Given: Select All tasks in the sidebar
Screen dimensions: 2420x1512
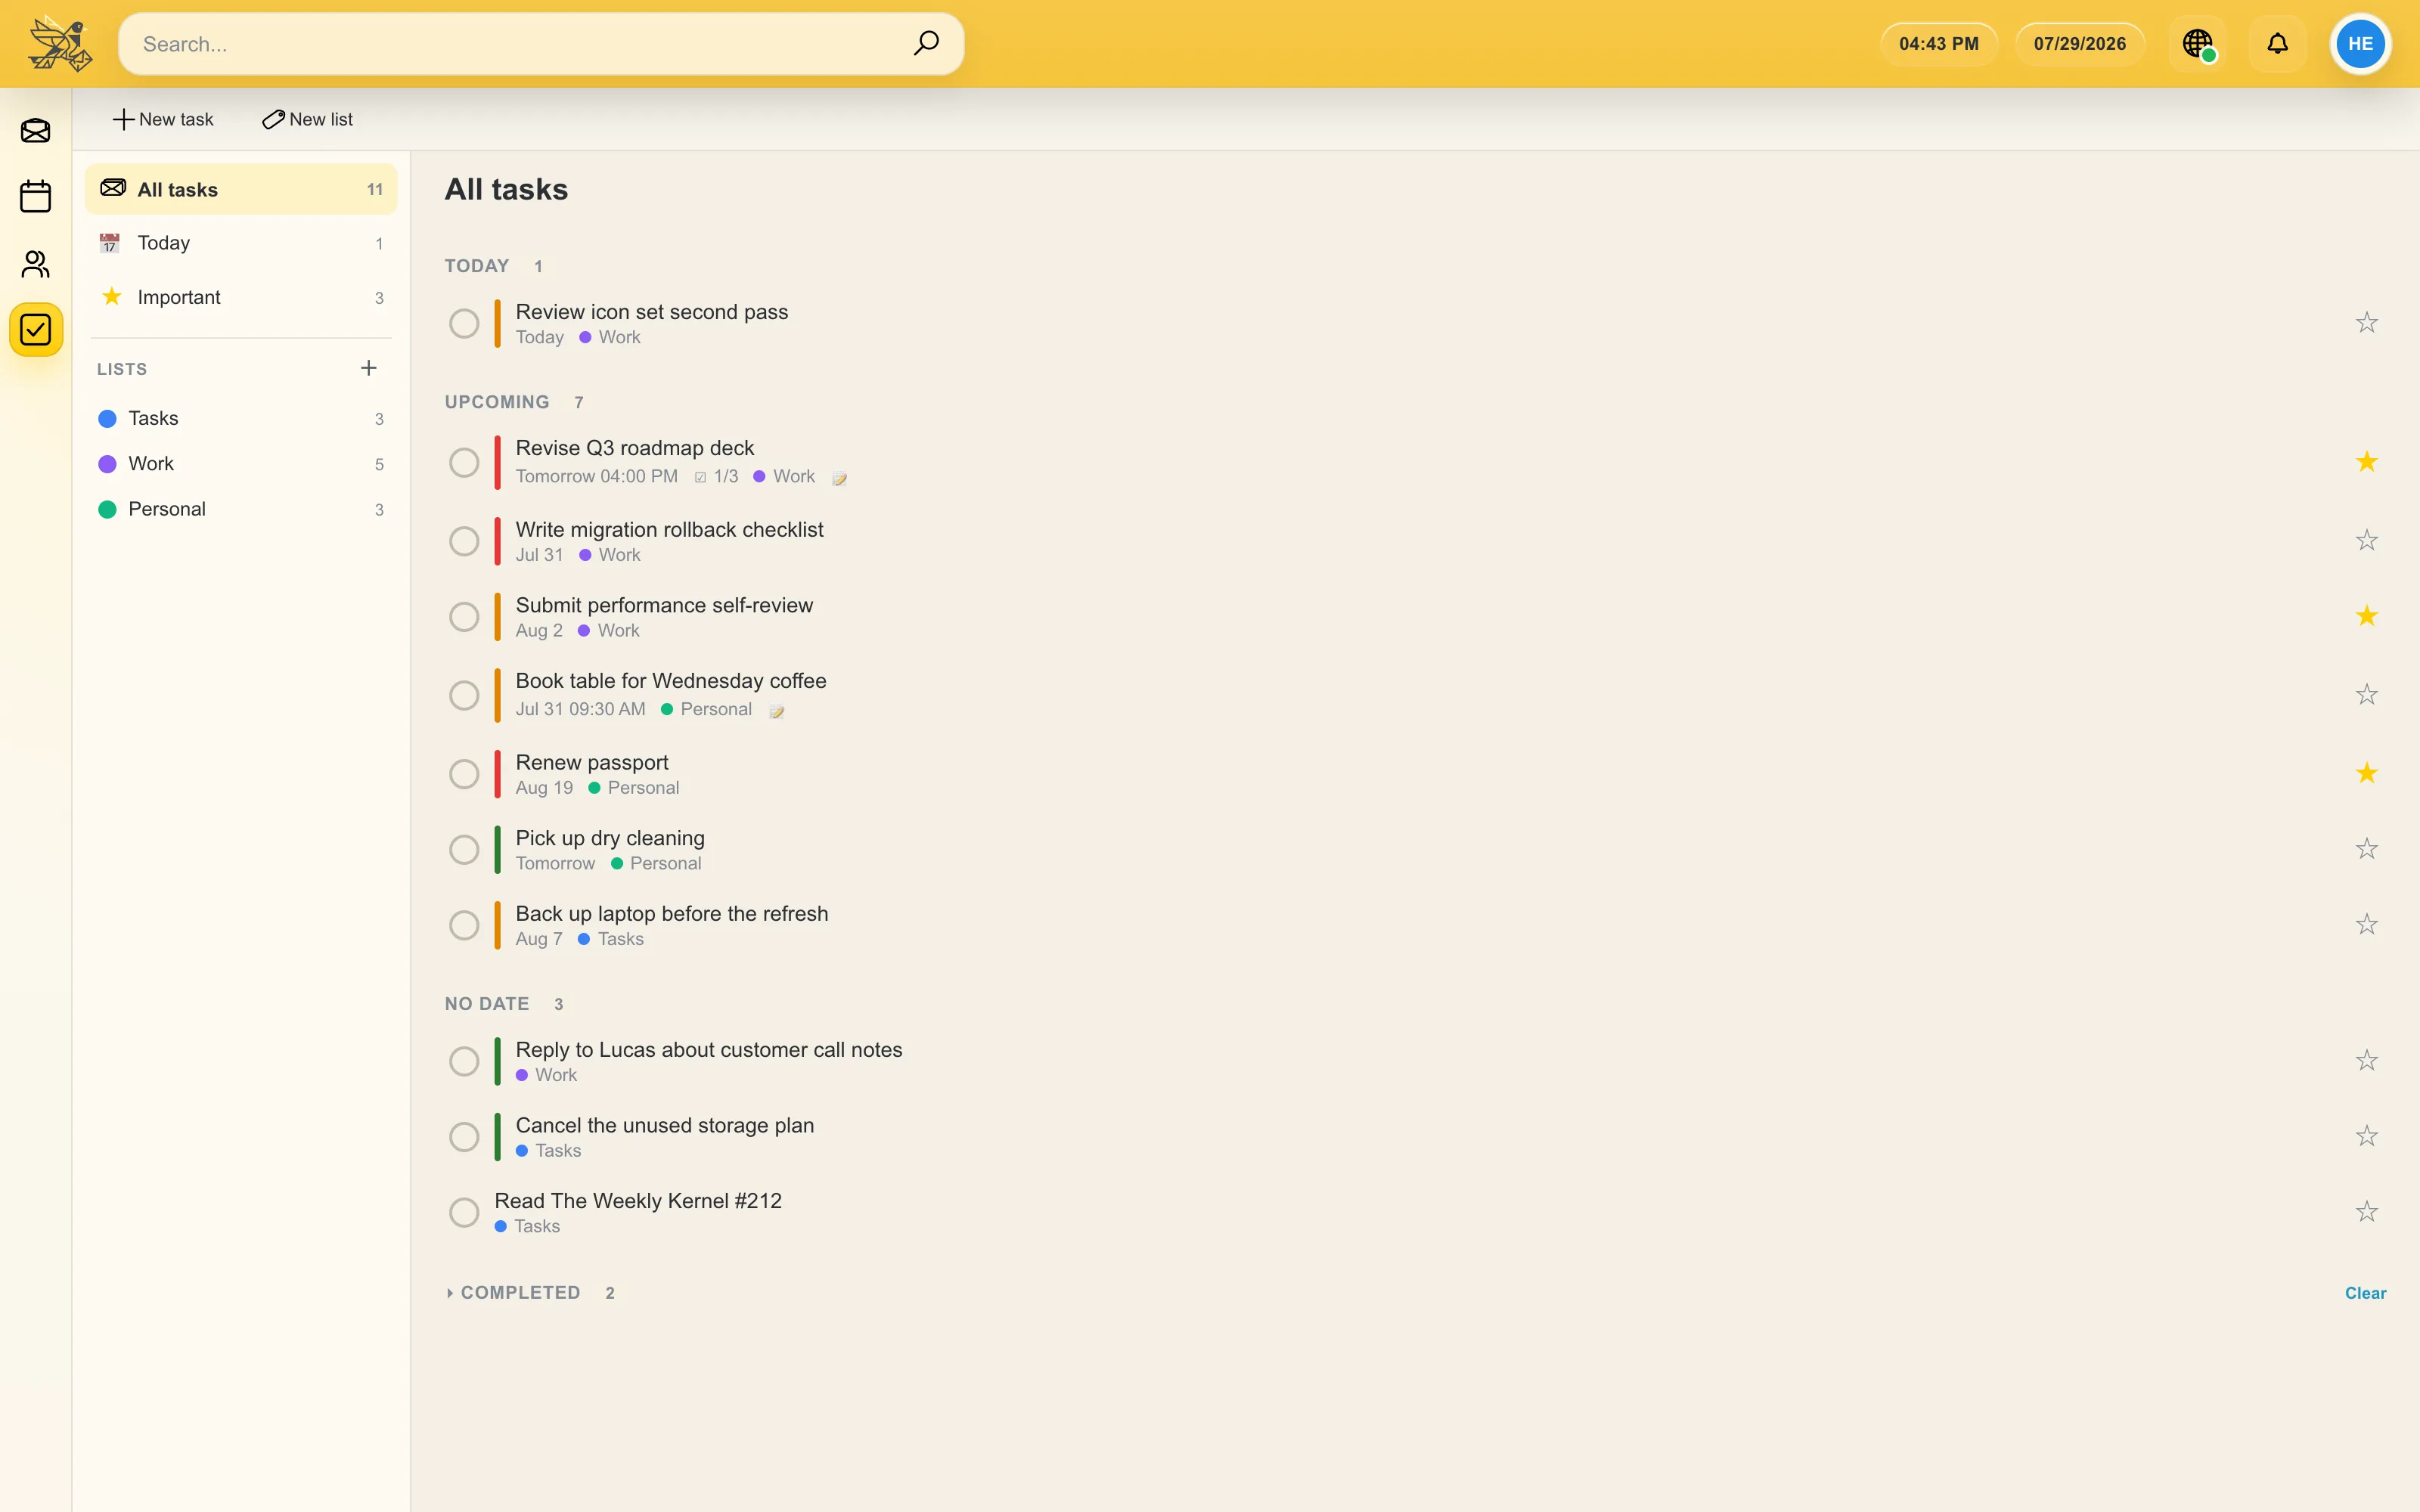Looking at the screenshot, I should (241, 189).
